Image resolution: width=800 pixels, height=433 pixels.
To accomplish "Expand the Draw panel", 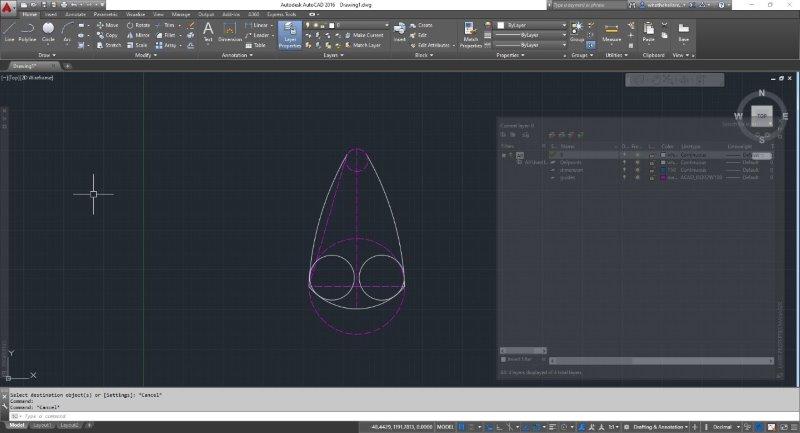I will coord(46,55).
